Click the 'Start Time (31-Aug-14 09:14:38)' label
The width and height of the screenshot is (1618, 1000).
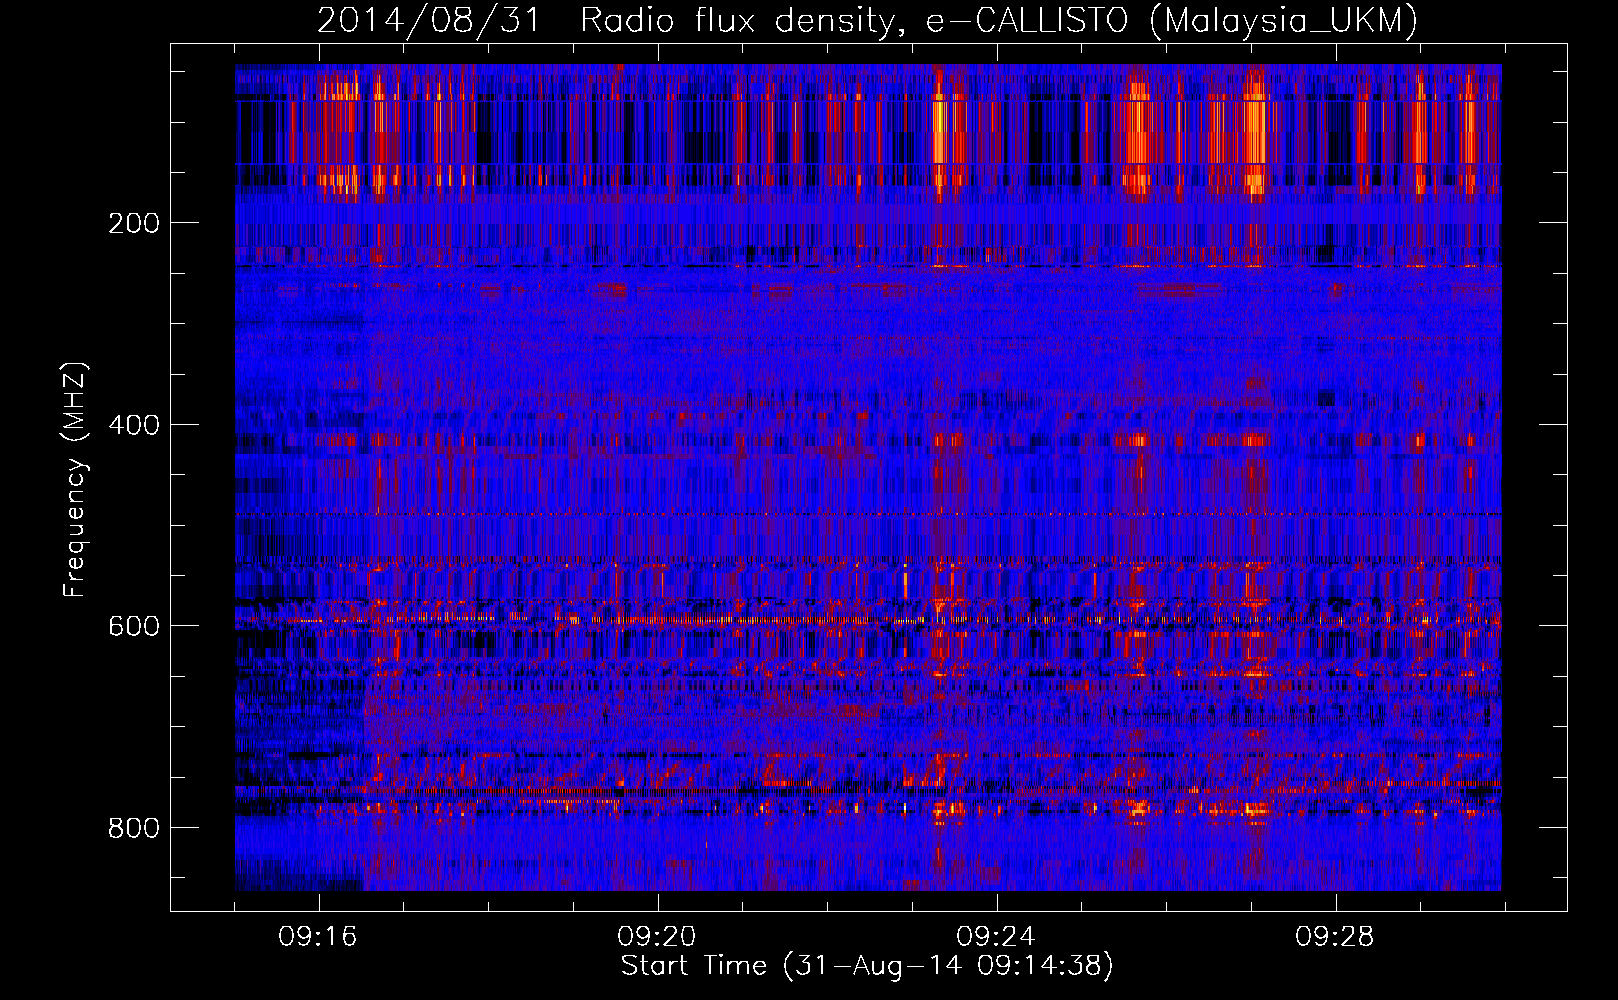click(867, 966)
